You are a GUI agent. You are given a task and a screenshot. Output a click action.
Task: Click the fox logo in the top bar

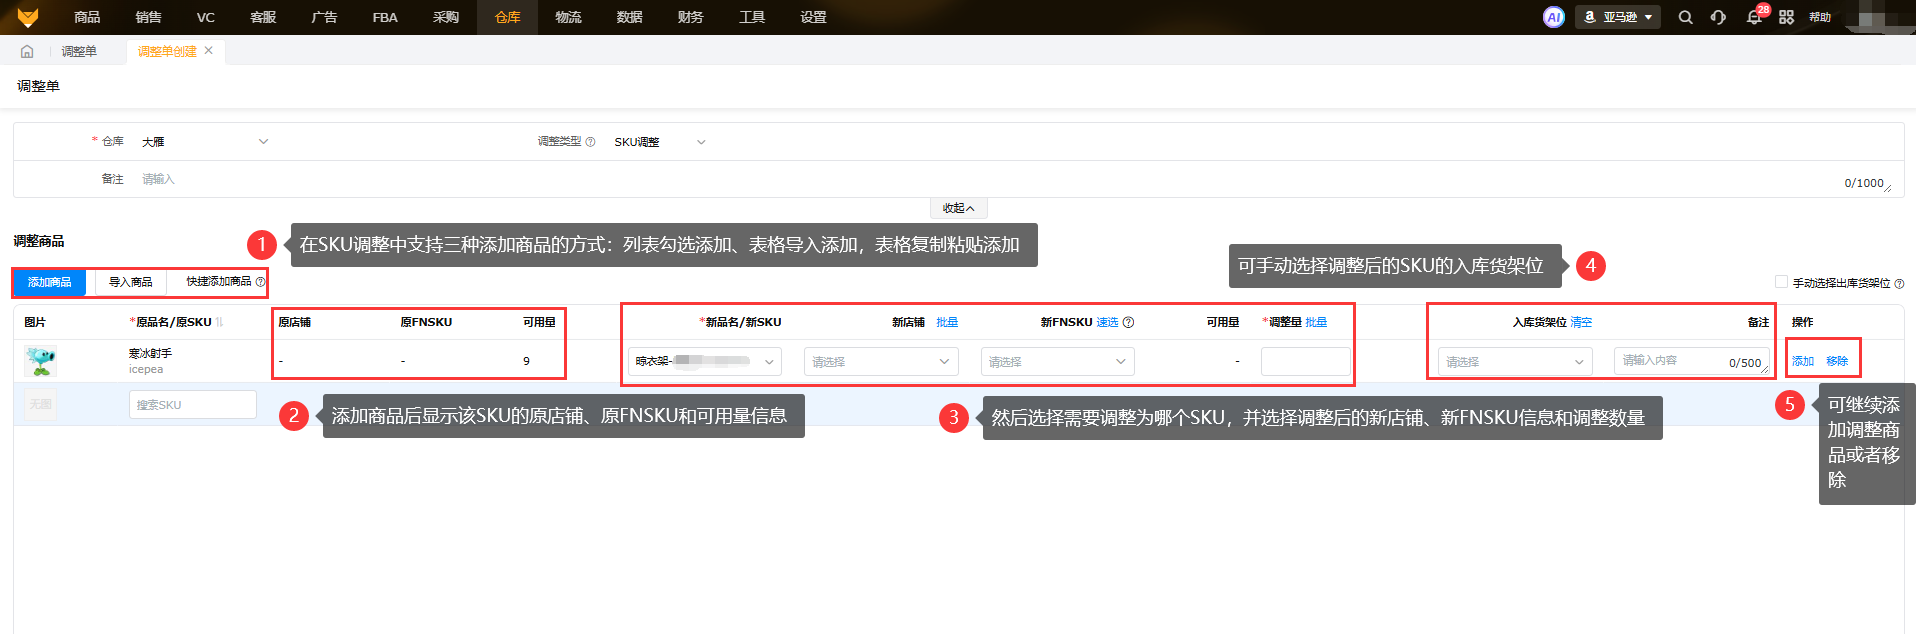click(x=28, y=17)
